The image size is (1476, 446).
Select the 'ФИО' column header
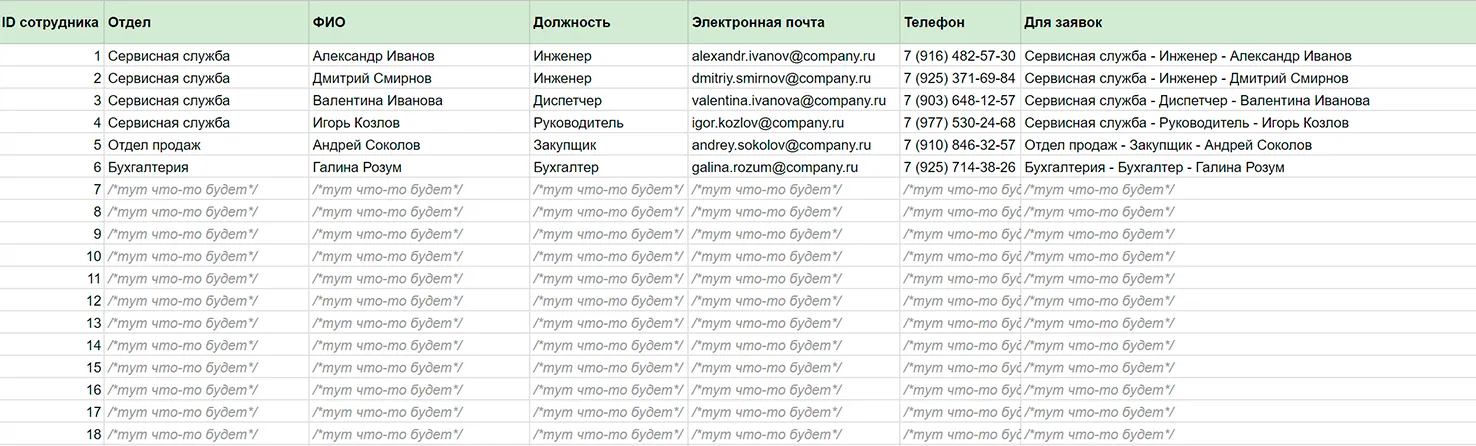click(419, 22)
